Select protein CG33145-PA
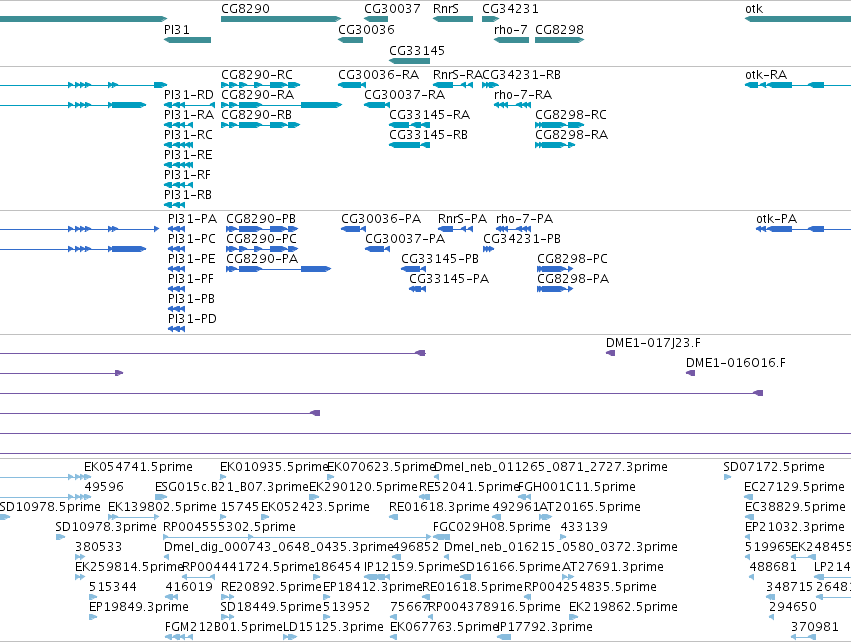The width and height of the screenshot is (851, 642). click(x=417, y=289)
